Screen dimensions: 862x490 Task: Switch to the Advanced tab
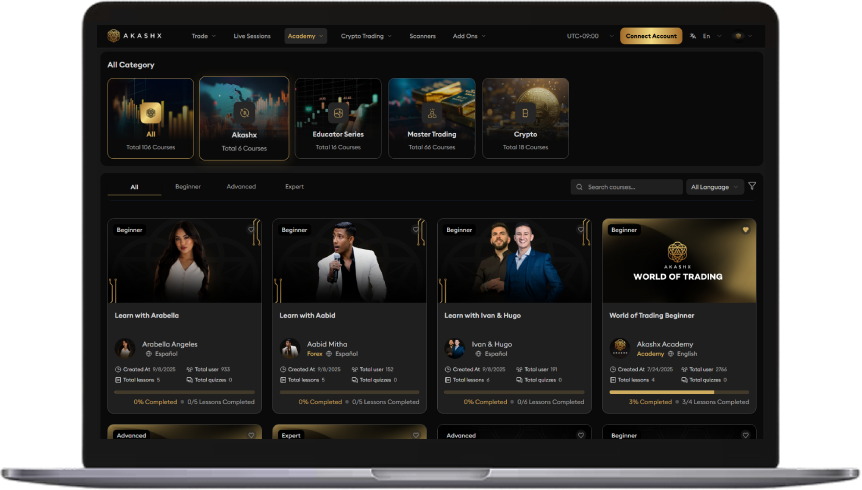click(x=241, y=187)
